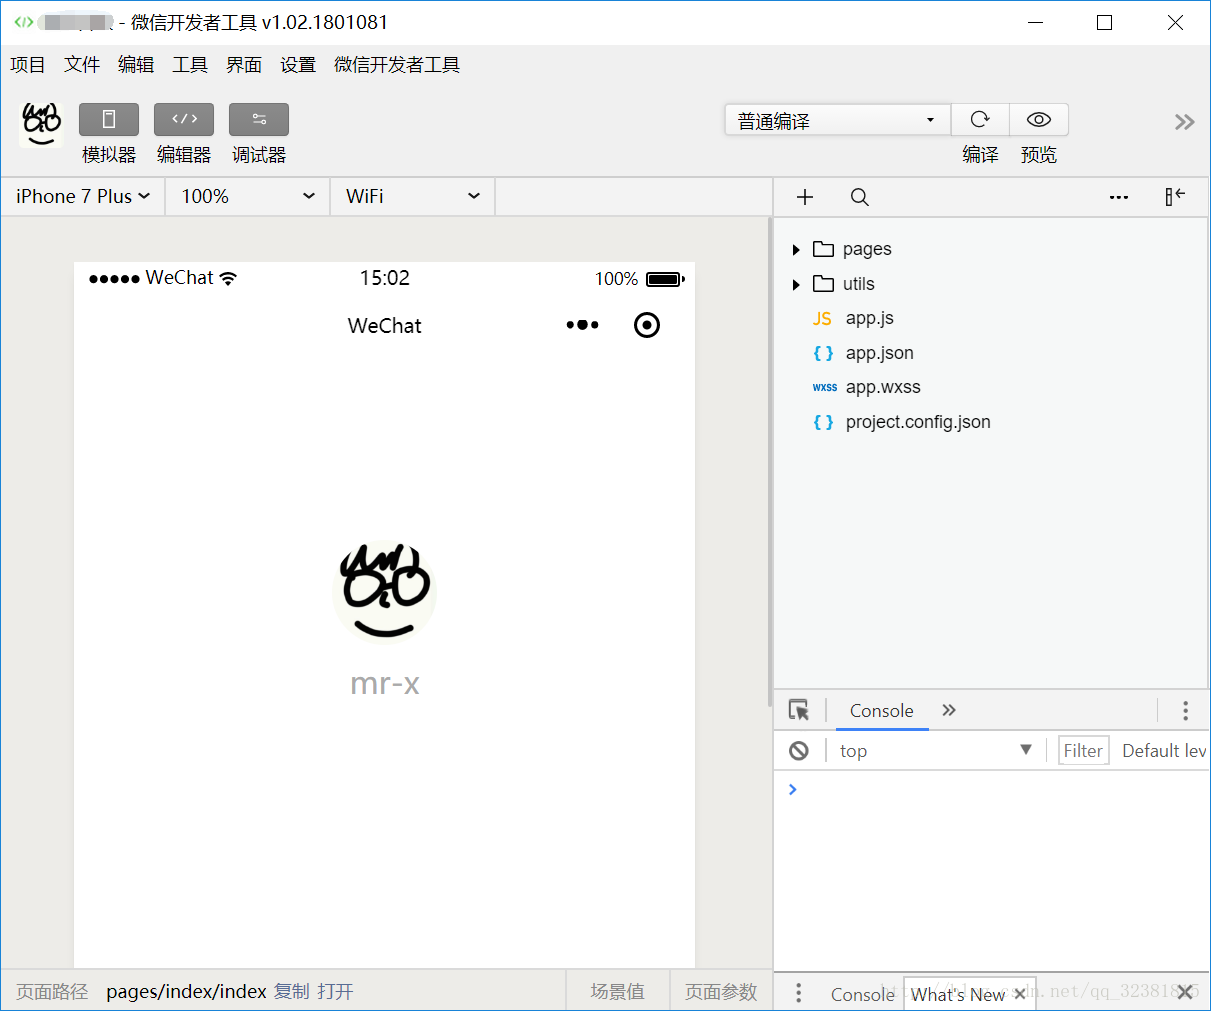Open the 文件 menu
The image size is (1211, 1011).
click(x=82, y=65)
